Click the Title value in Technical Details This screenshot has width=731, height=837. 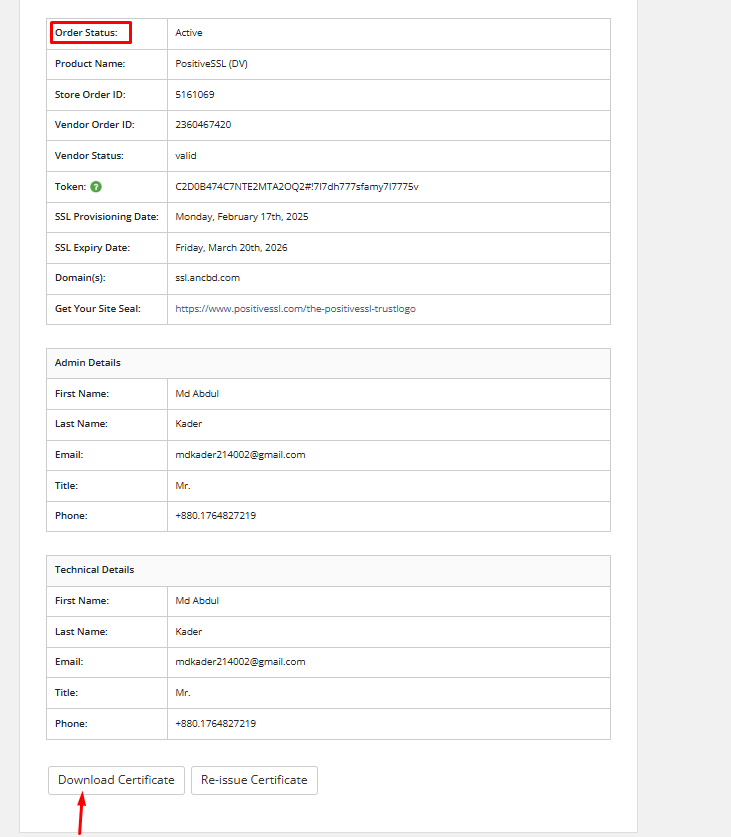[183, 693]
